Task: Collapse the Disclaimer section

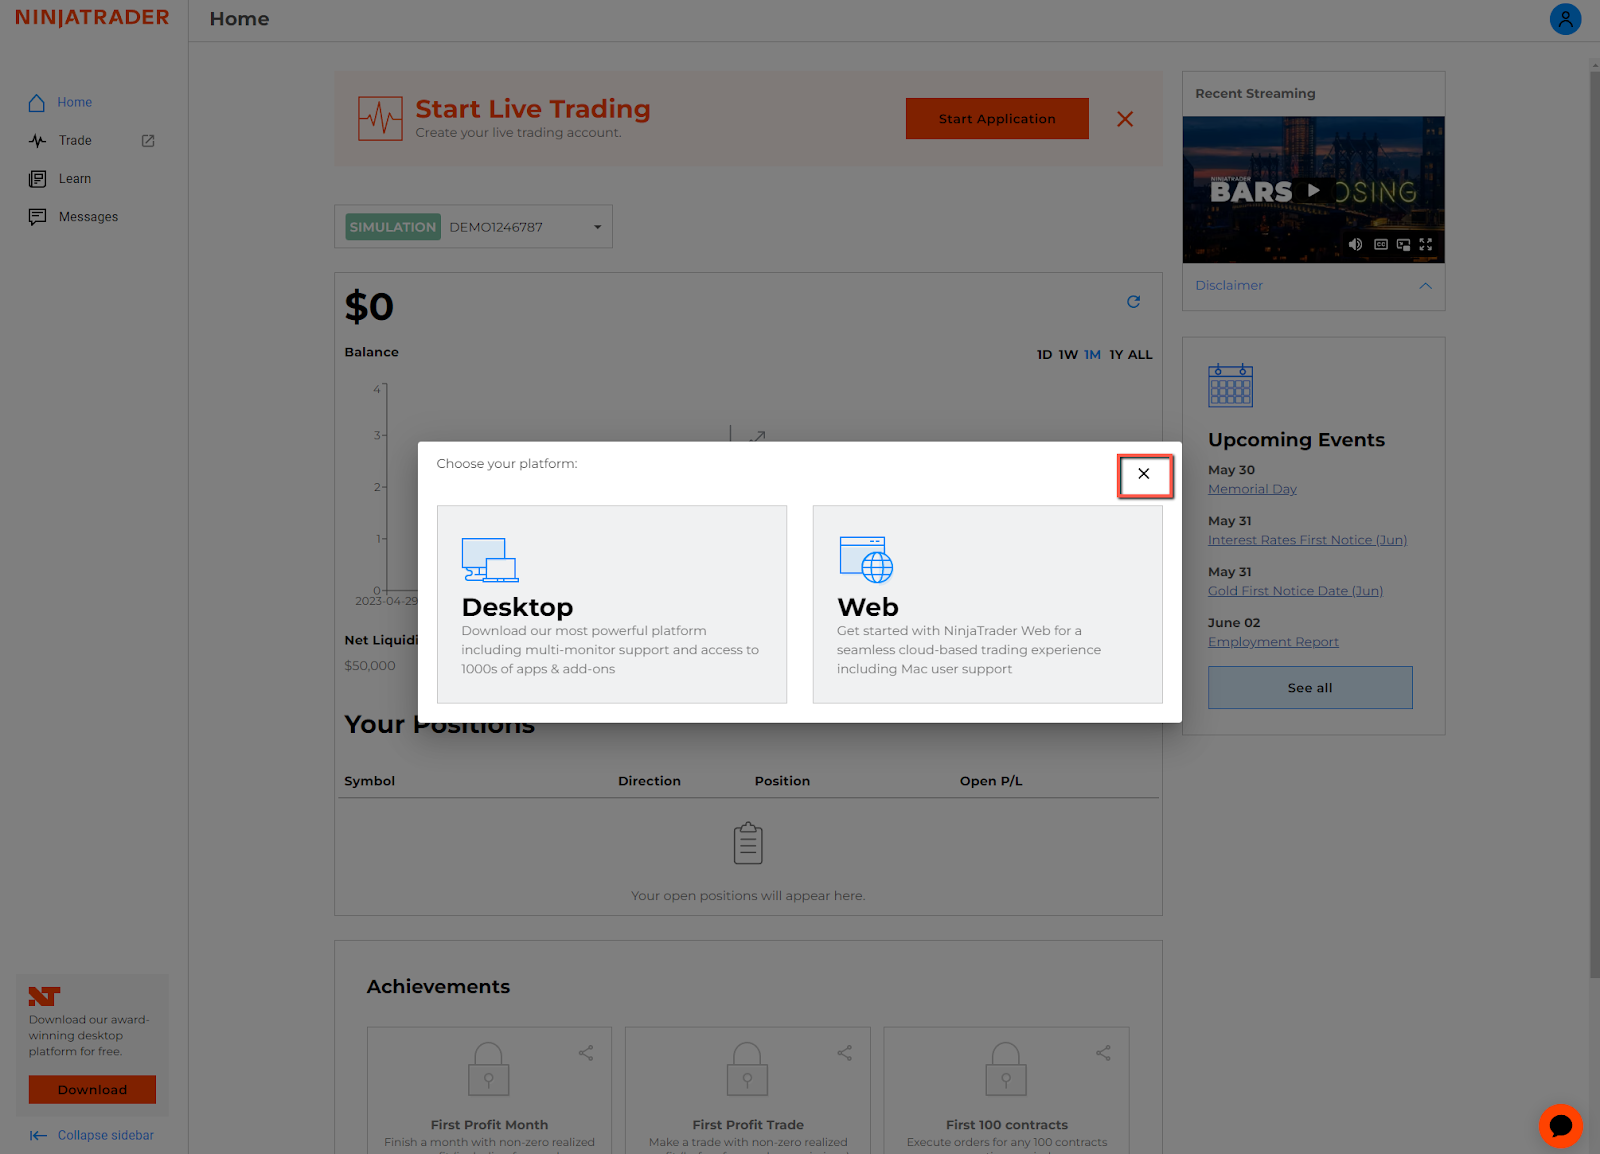Action: click(x=1425, y=286)
